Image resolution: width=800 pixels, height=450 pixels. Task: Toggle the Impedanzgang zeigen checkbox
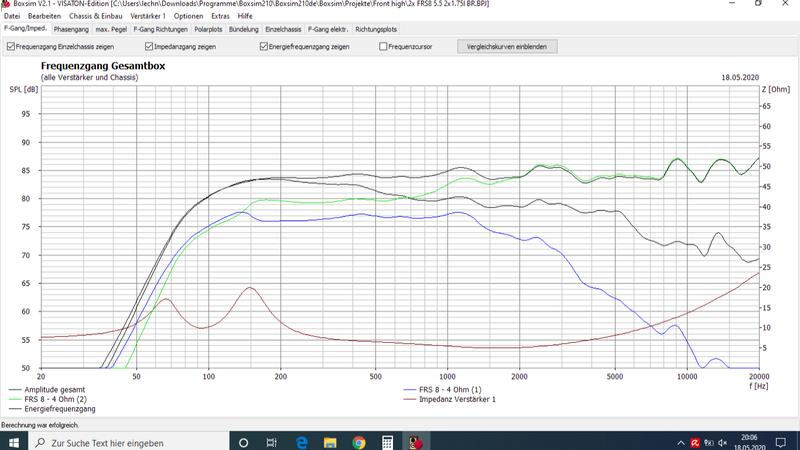(x=149, y=46)
